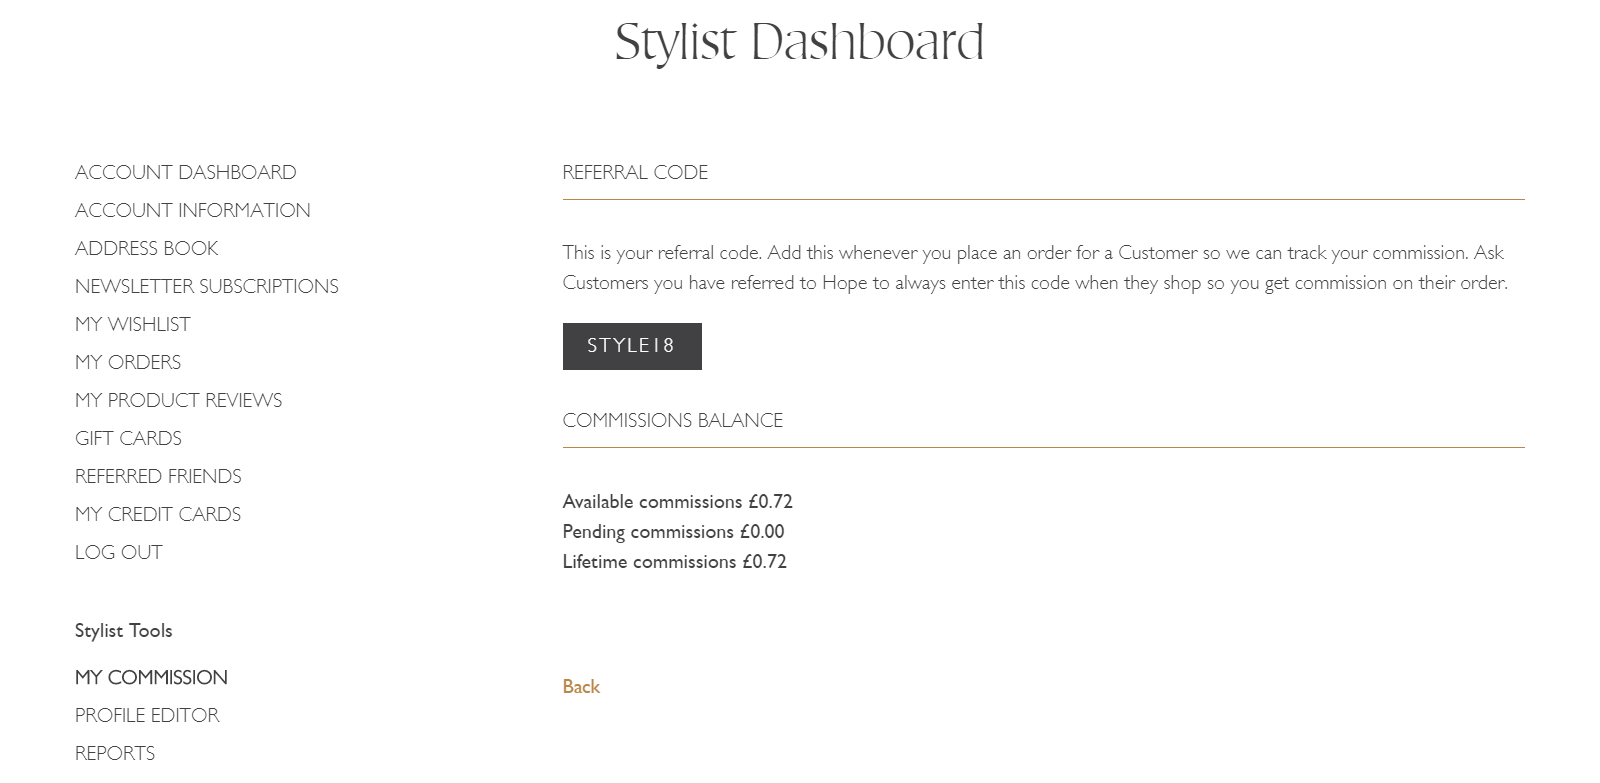The width and height of the screenshot is (1600, 783).
Task: Open Reports under Stylist Tools
Action: [115, 753]
